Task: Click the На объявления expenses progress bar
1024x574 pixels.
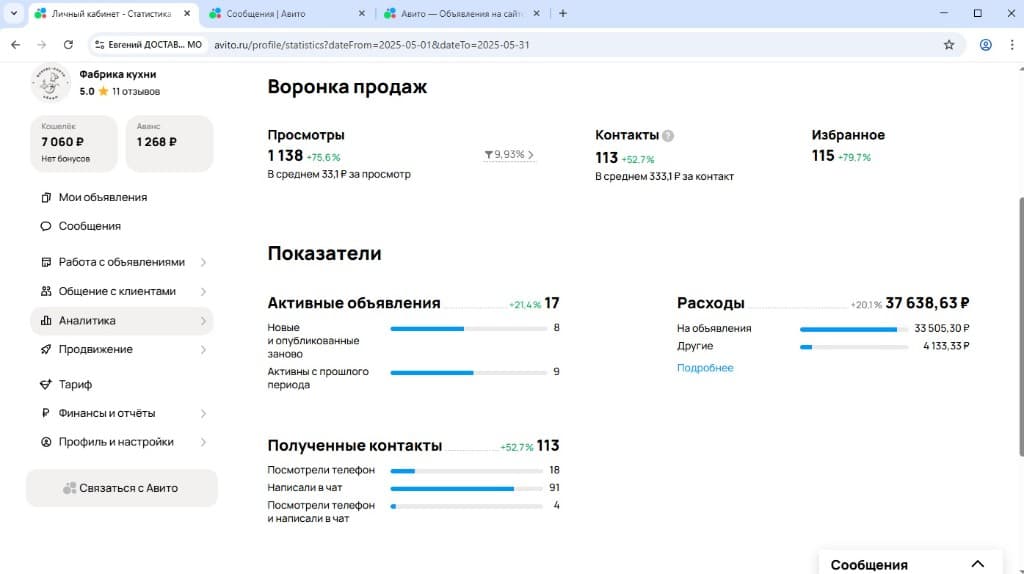Action: [x=854, y=329]
